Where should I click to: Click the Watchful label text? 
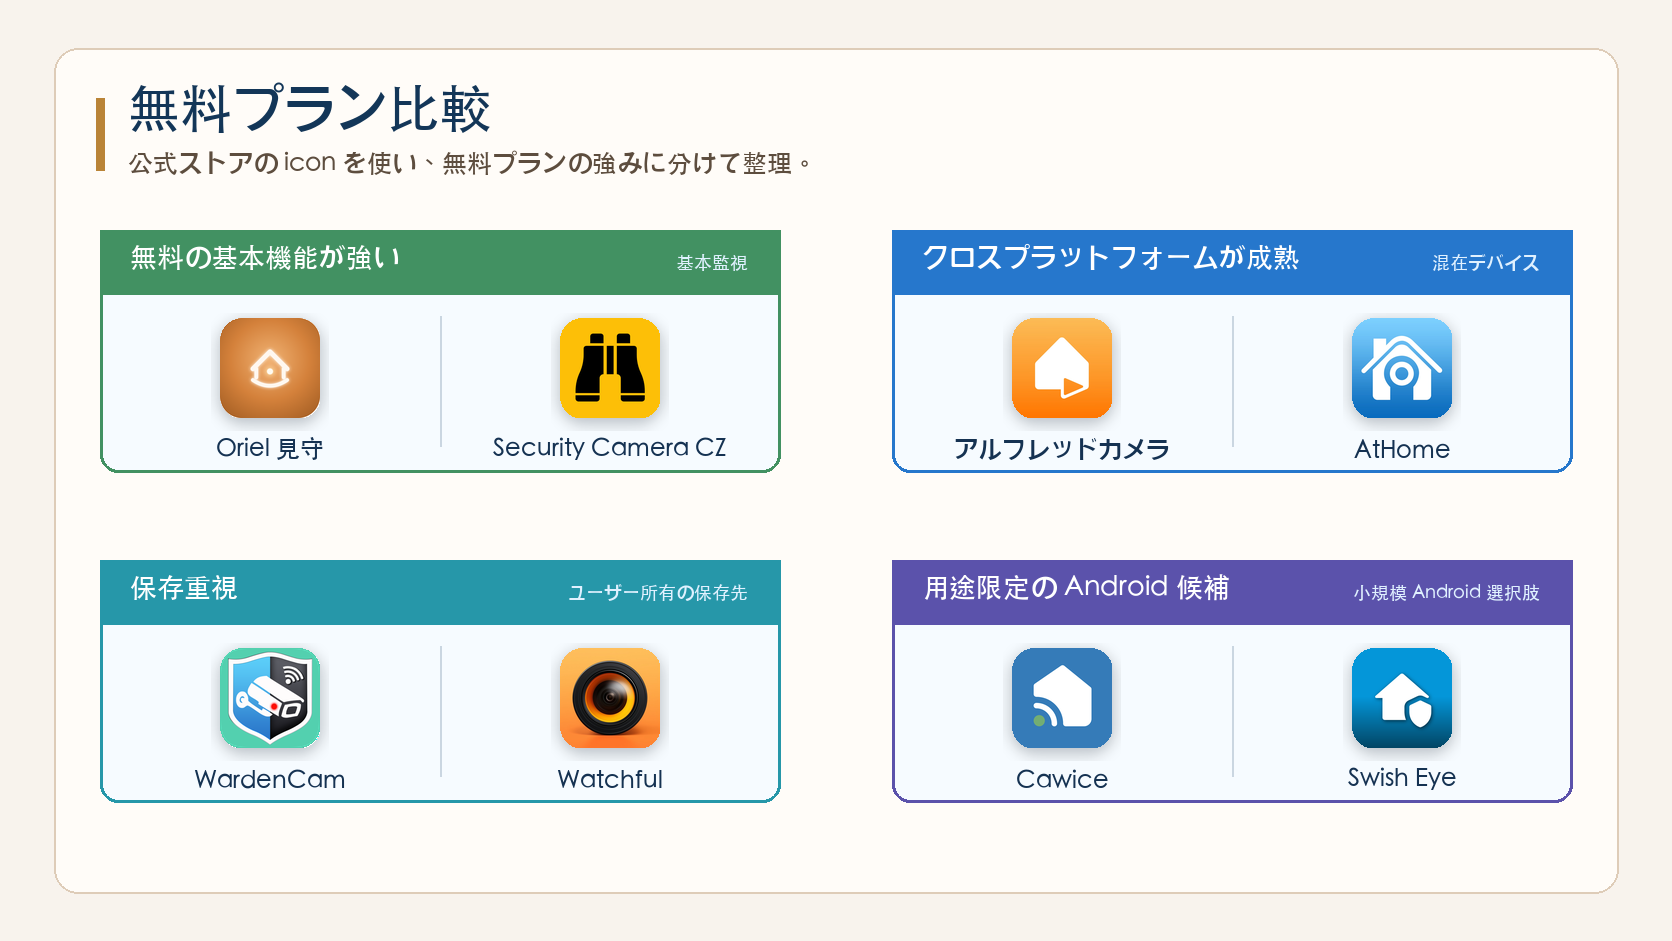click(x=610, y=779)
